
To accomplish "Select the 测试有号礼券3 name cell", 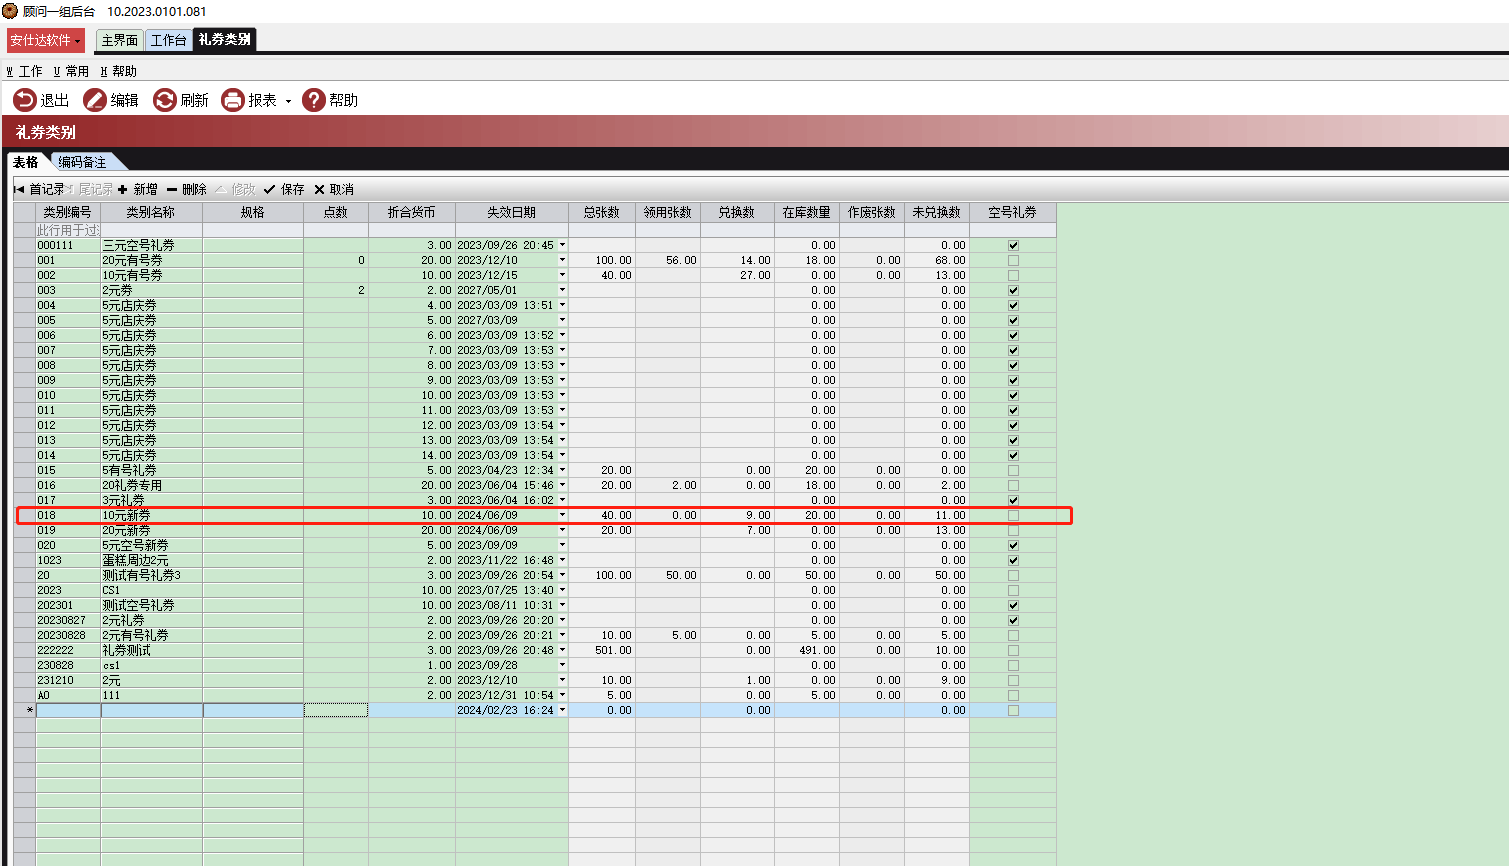I will [x=152, y=575].
